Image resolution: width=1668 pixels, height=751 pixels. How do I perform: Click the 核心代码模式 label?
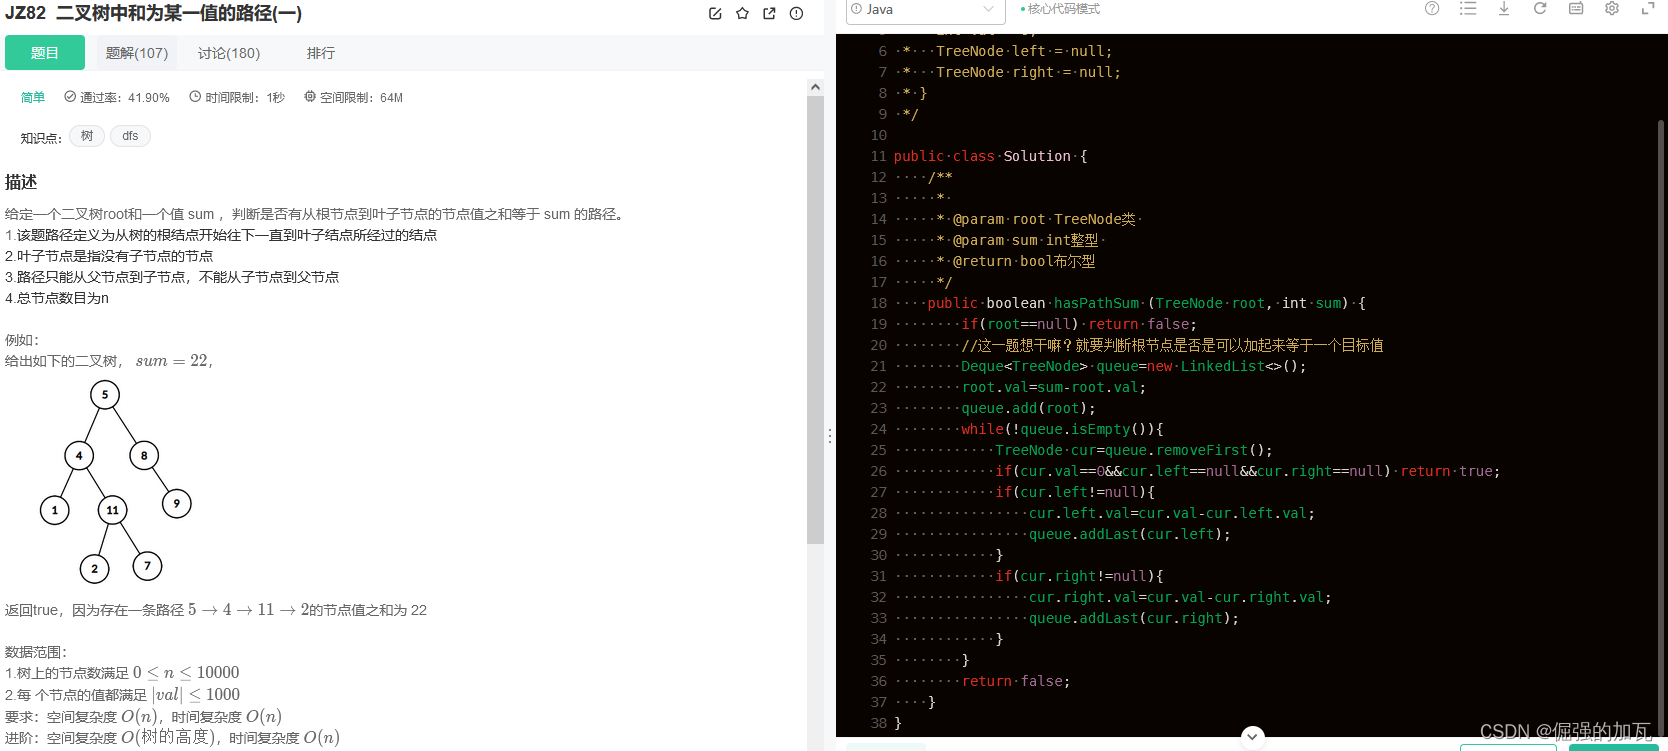[x=1064, y=9]
